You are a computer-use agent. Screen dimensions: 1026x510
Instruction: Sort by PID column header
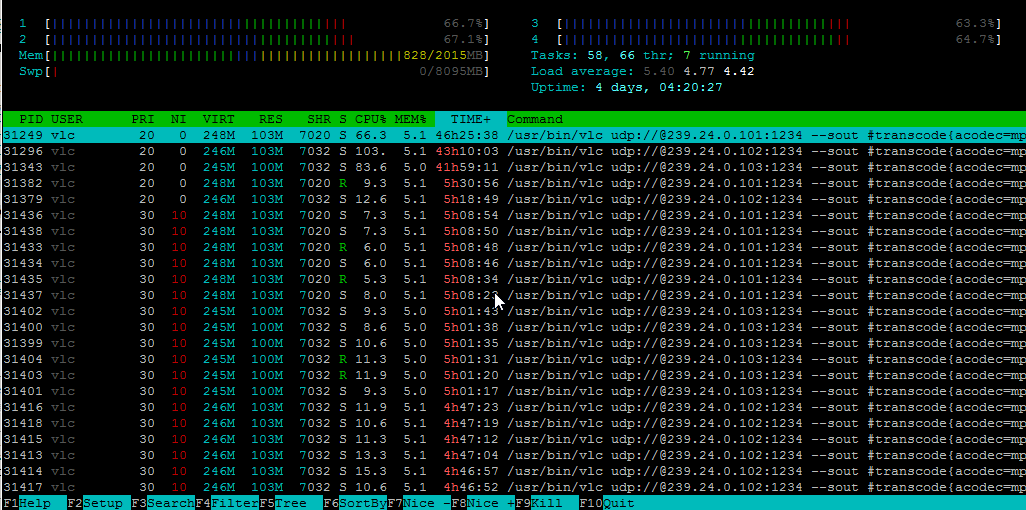click(x=31, y=119)
